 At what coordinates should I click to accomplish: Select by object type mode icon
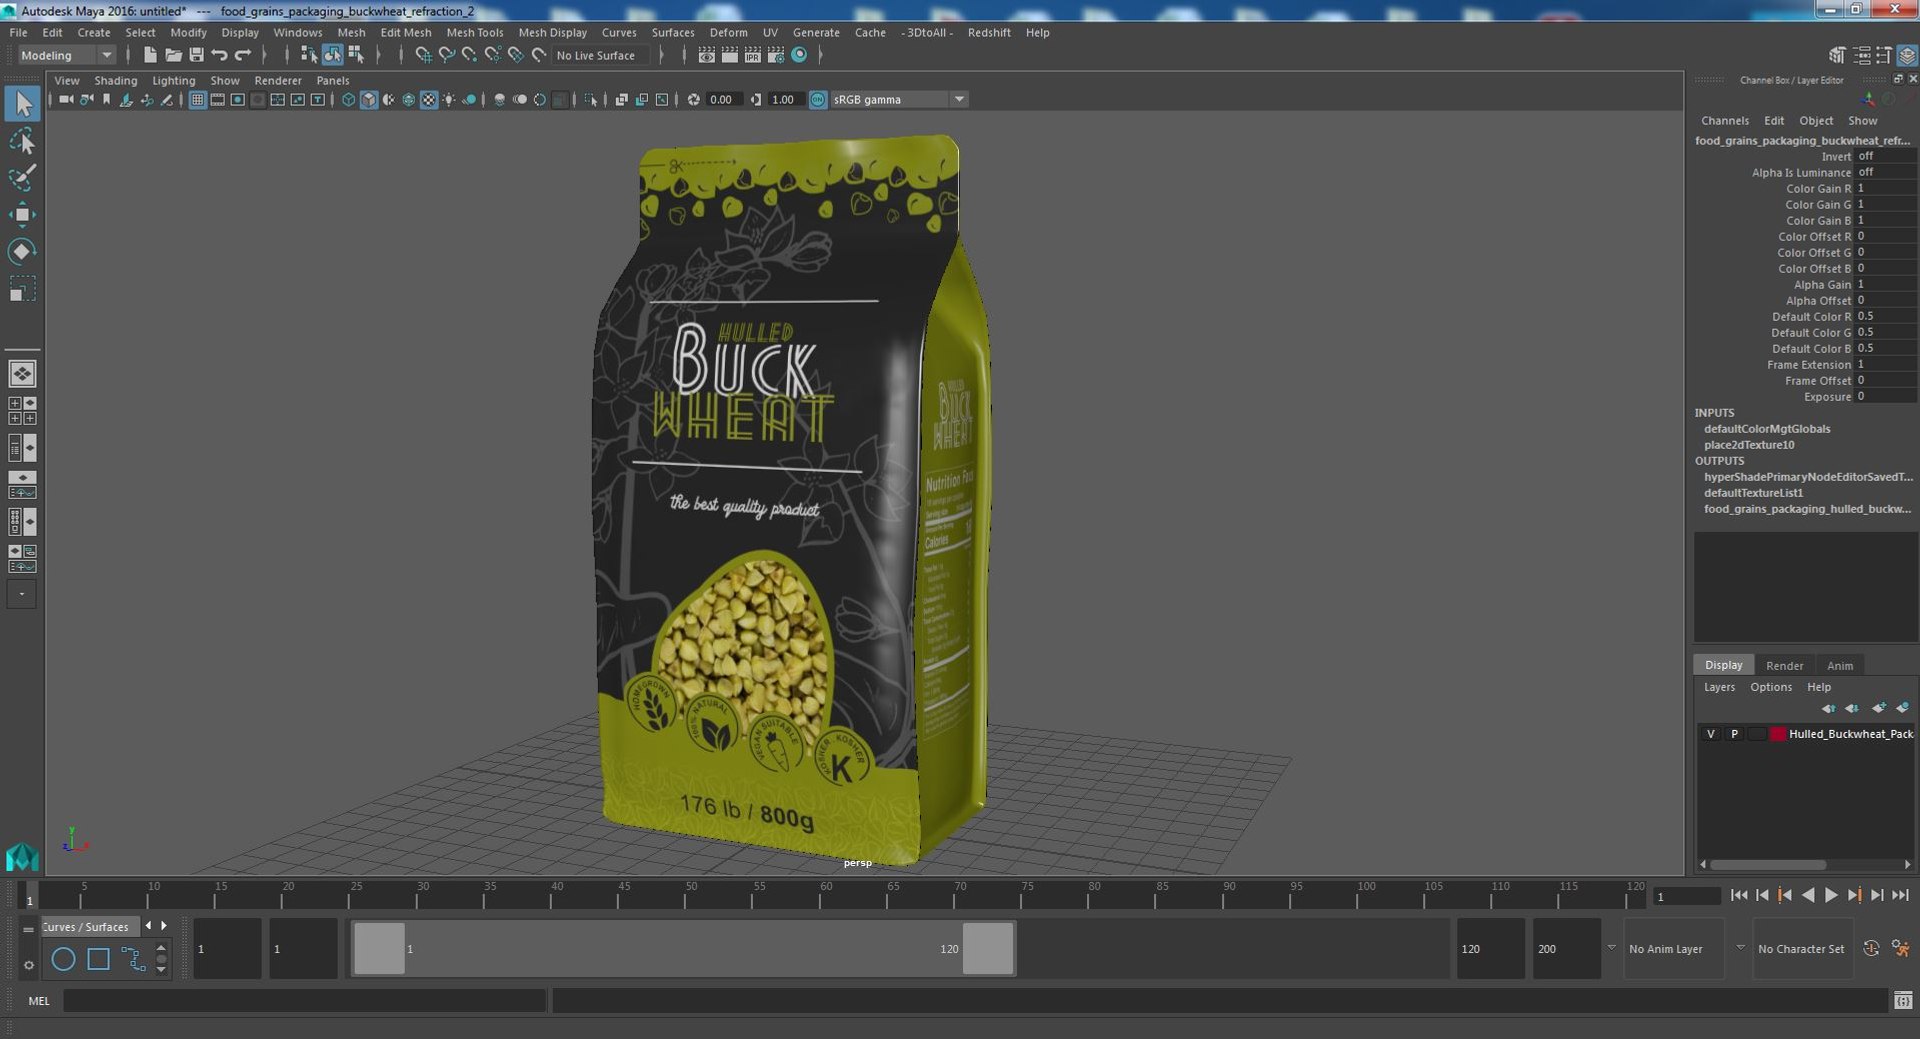point(332,55)
